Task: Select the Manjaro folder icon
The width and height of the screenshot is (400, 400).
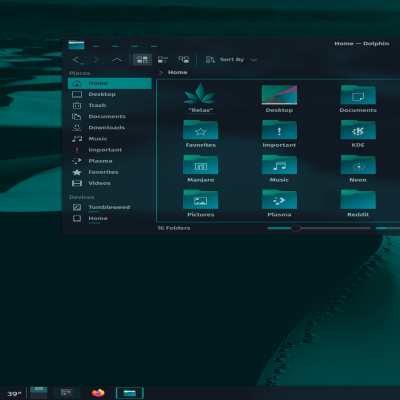Action: pos(201,165)
